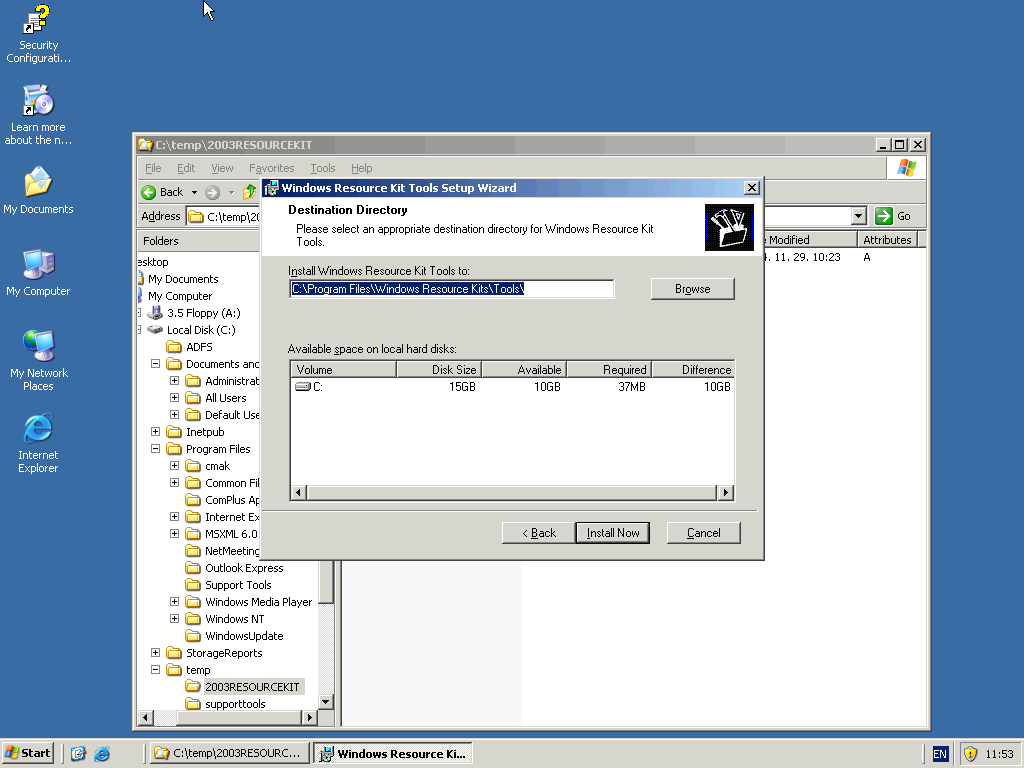
Task: Open the Edit menu in Explorer
Action: tap(186, 168)
